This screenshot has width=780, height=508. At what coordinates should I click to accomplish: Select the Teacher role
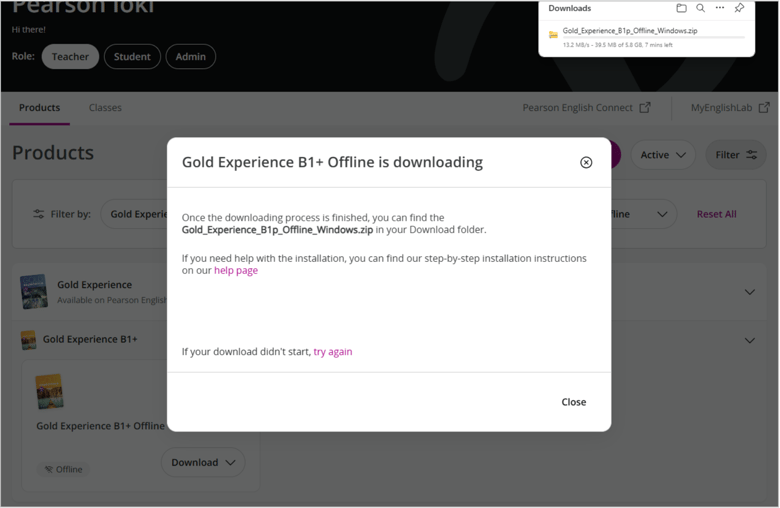tap(70, 57)
